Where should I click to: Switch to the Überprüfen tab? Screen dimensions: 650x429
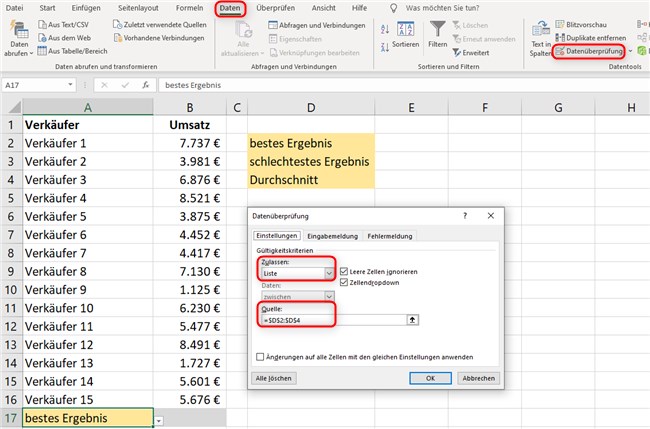coord(276,8)
